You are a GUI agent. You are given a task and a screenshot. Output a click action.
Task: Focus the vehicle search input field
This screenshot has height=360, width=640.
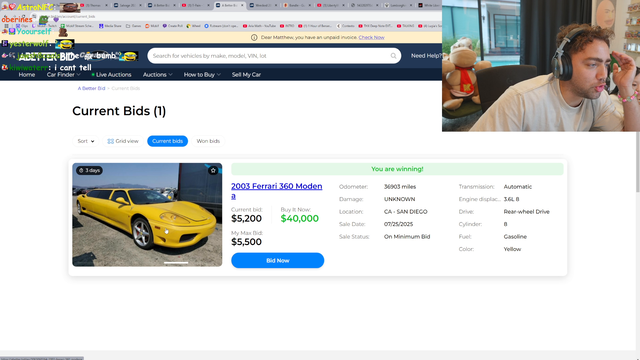click(x=273, y=56)
